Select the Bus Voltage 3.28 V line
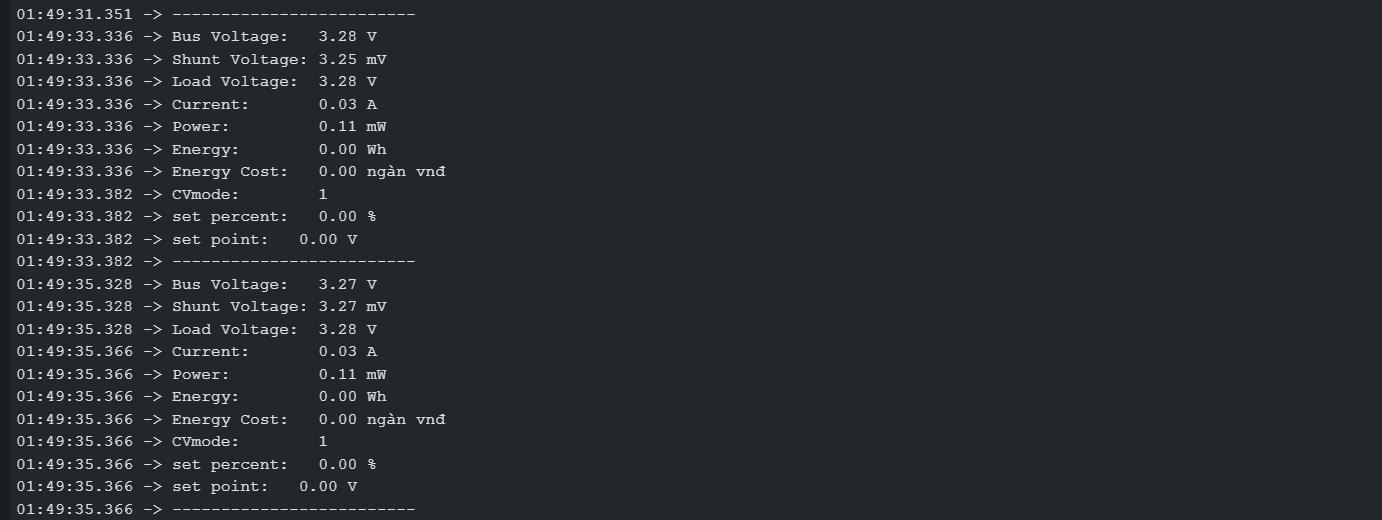This screenshot has width=1382, height=520. coord(196,37)
